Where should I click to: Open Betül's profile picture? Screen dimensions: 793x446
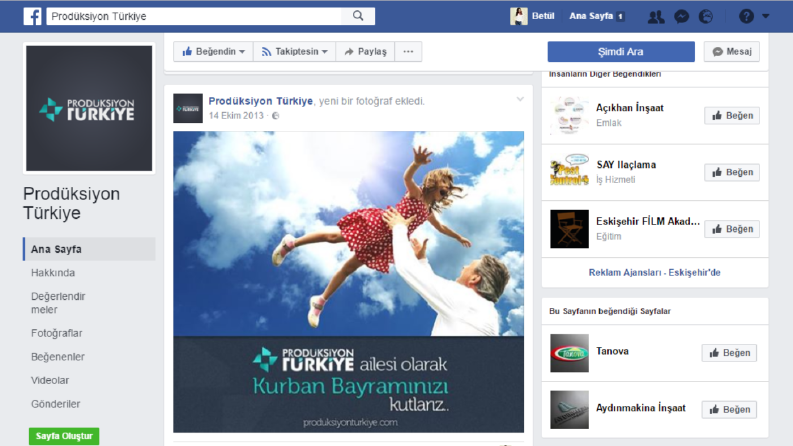tap(518, 16)
